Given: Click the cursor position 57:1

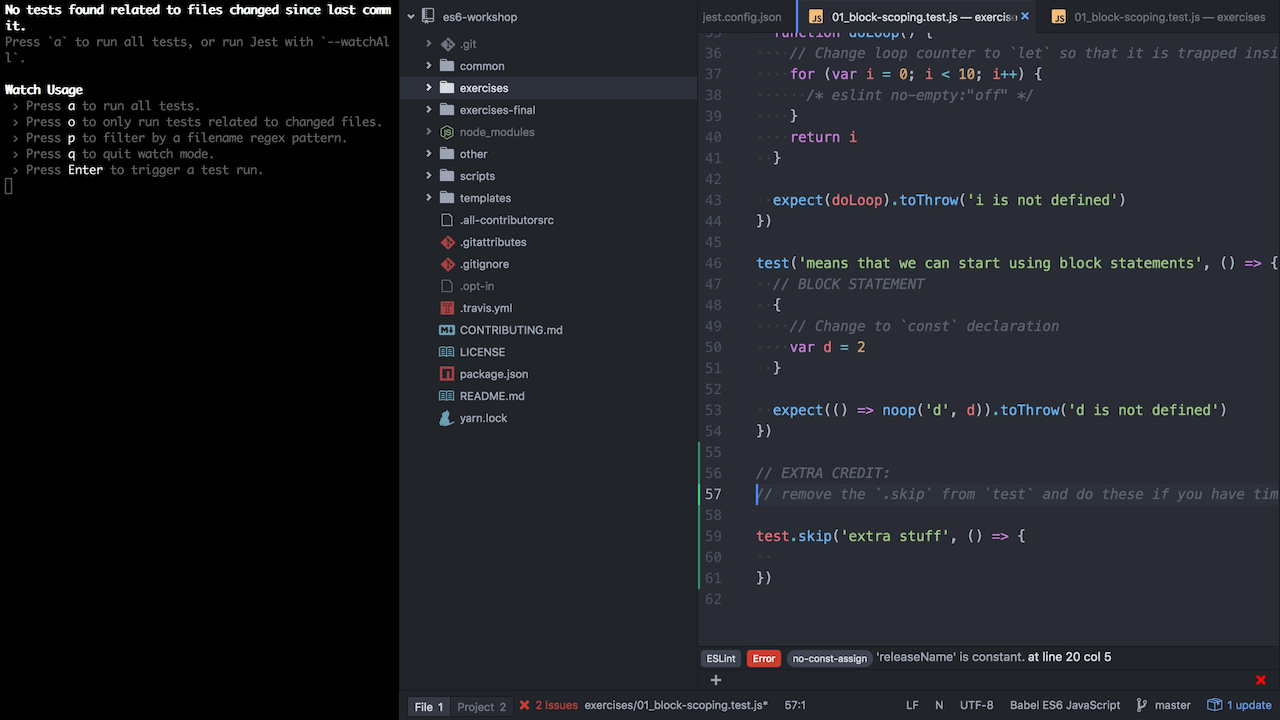Looking at the screenshot, I should [x=795, y=706].
